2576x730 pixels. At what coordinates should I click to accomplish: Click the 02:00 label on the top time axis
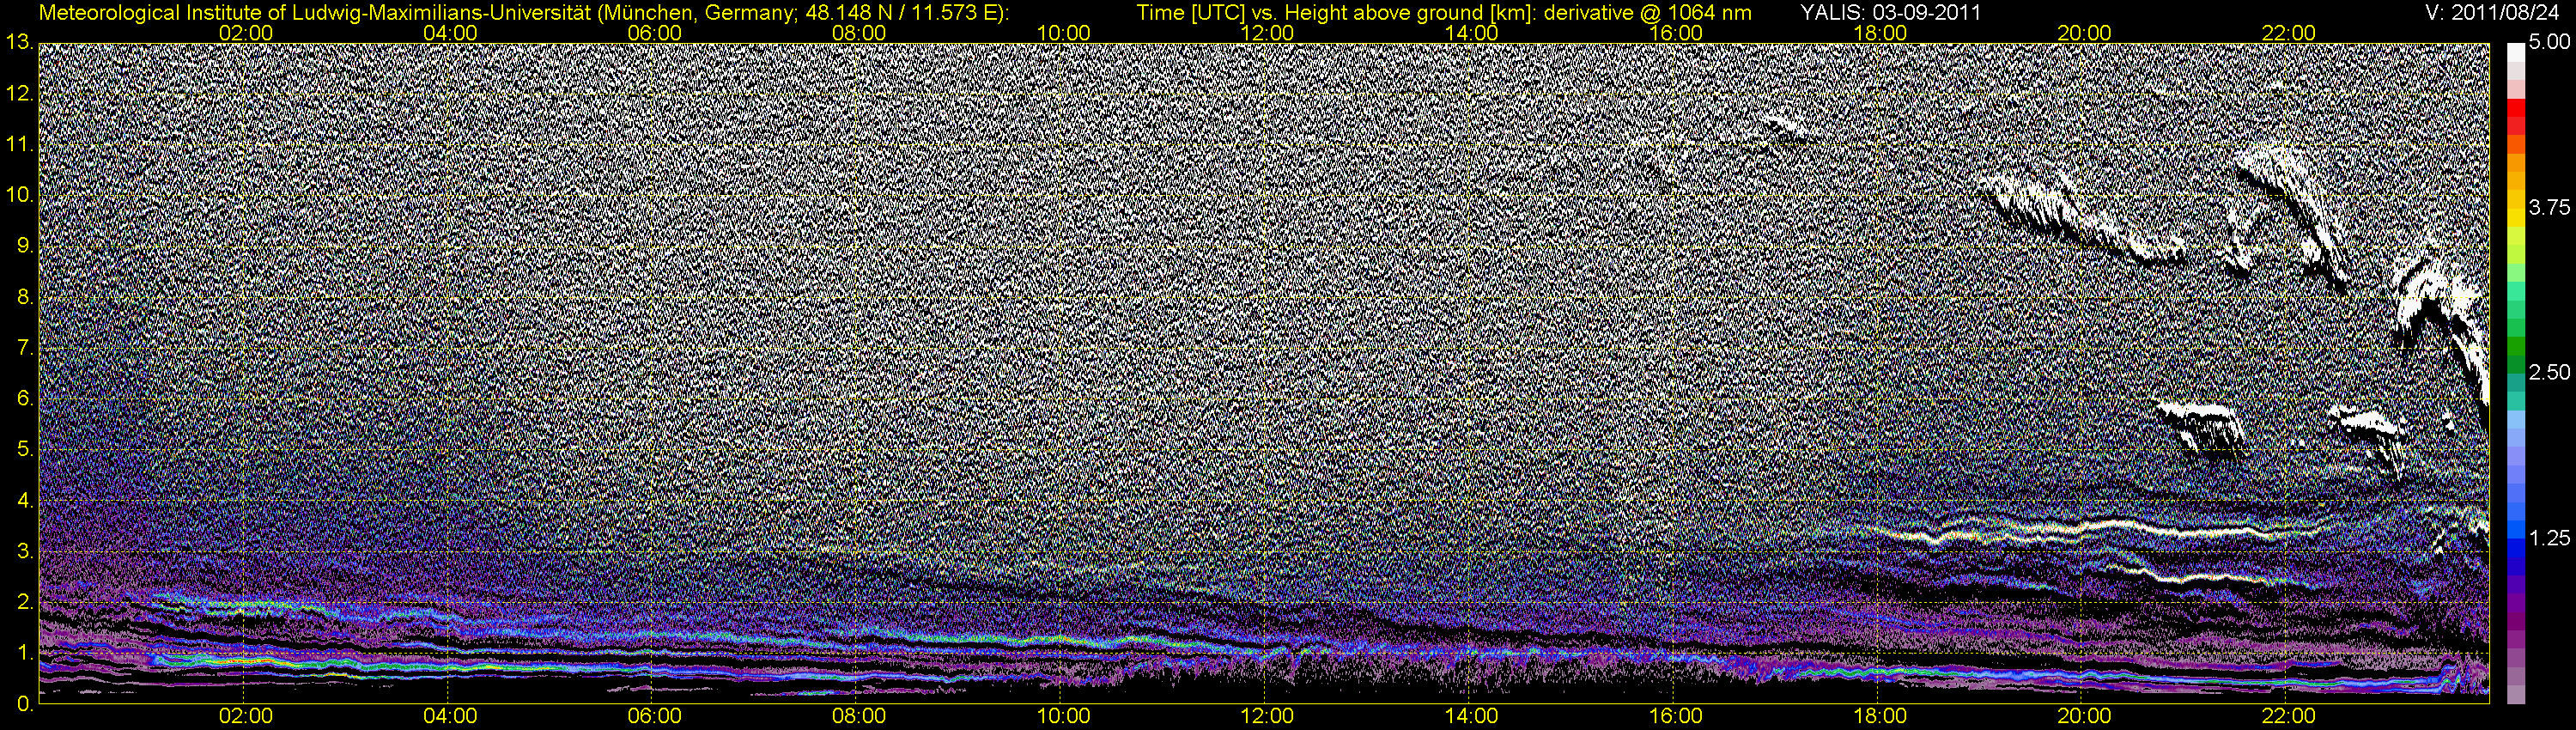point(246,33)
